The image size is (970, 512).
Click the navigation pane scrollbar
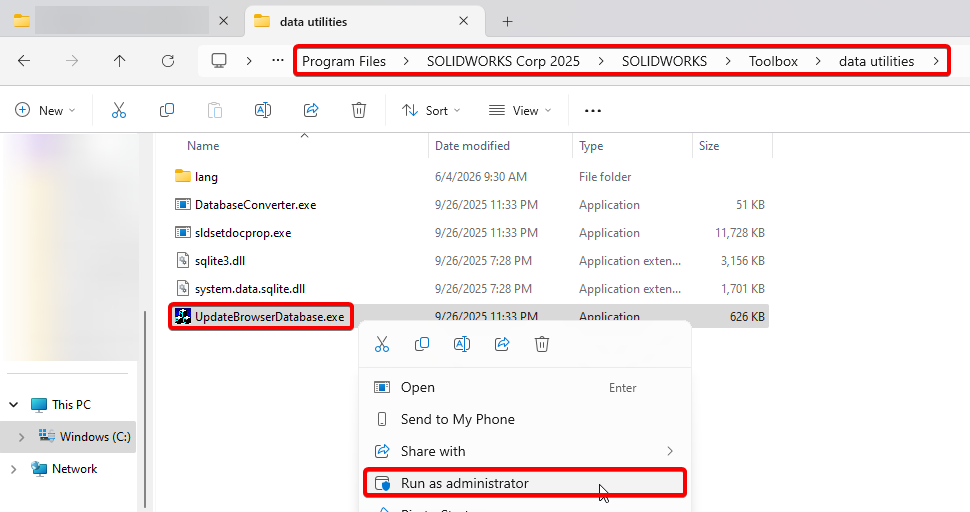click(145, 408)
